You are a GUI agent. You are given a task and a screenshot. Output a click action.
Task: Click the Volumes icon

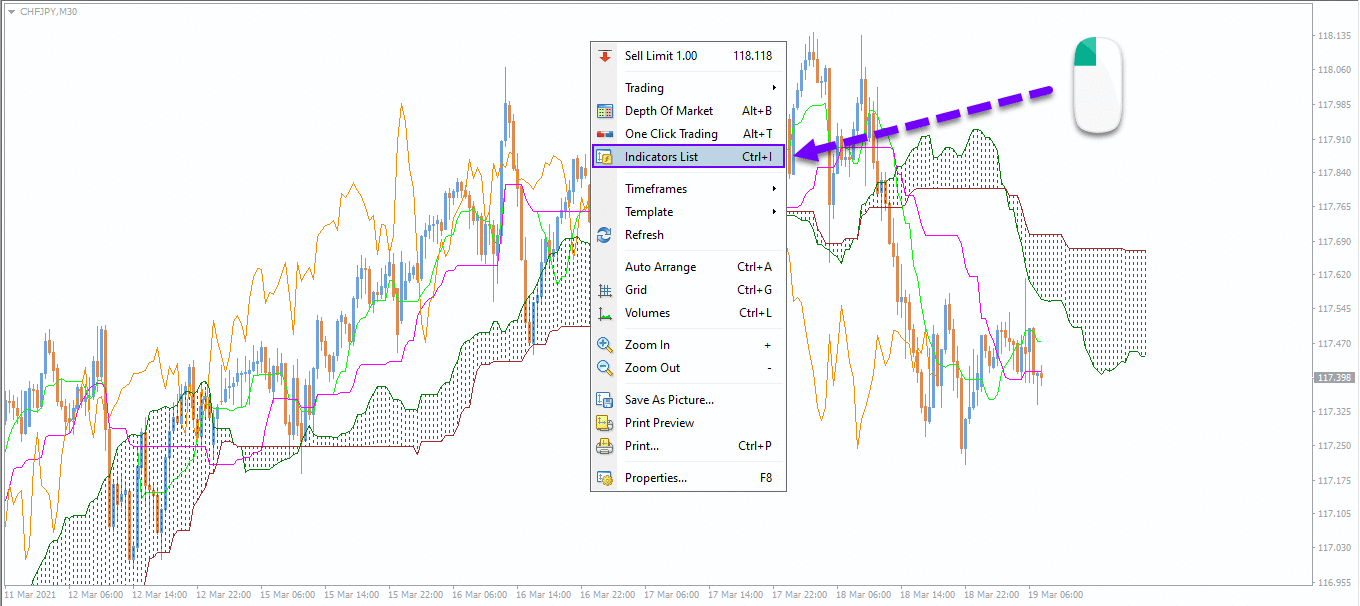604,313
